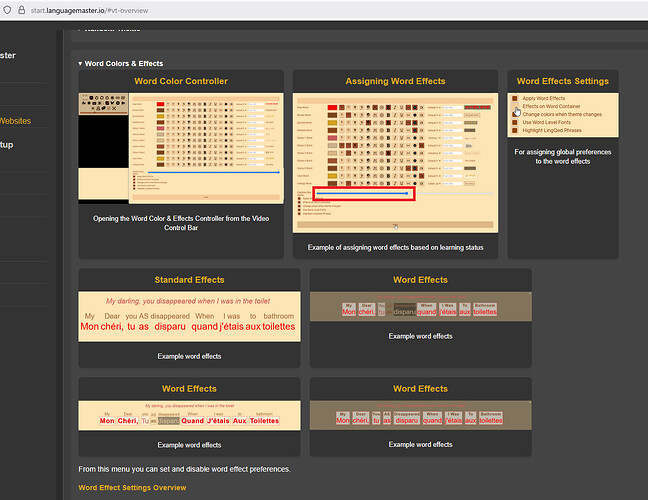Open the Word Color Controller screenshot thumbnail
The image size is (648, 500).
pos(181,148)
